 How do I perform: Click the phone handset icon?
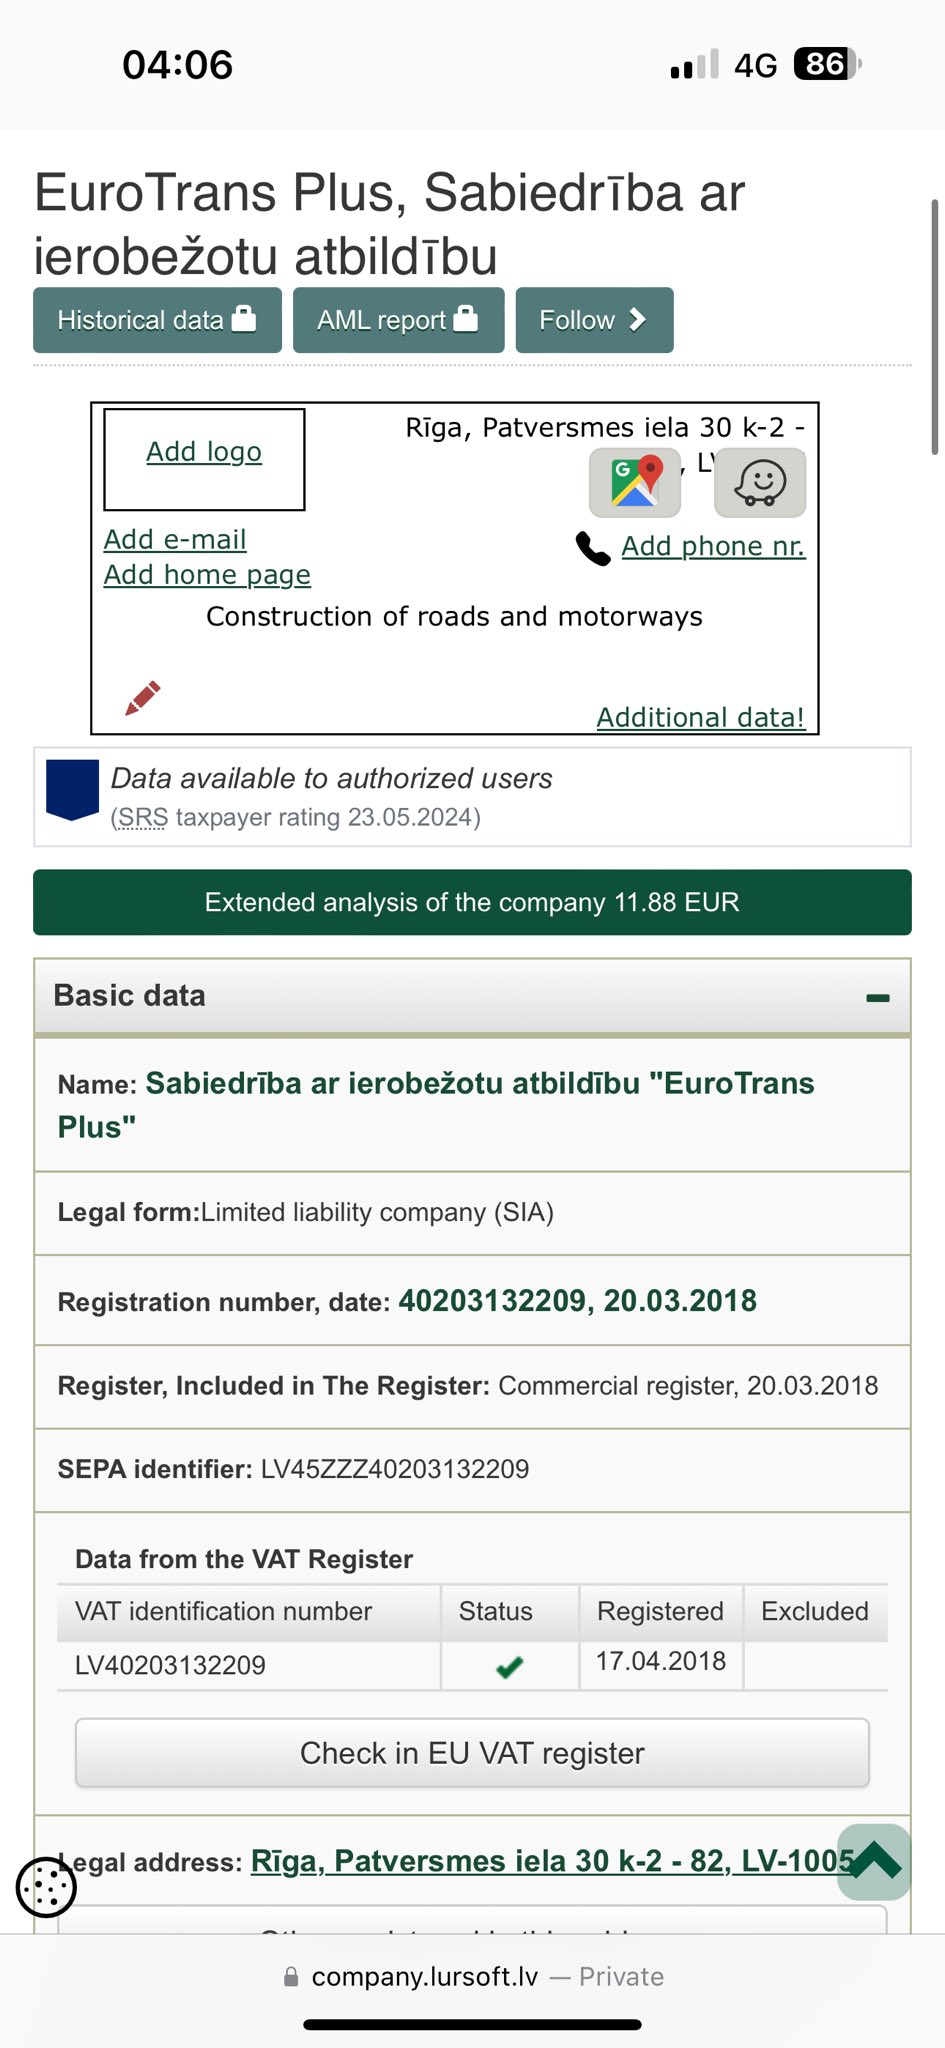(593, 548)
